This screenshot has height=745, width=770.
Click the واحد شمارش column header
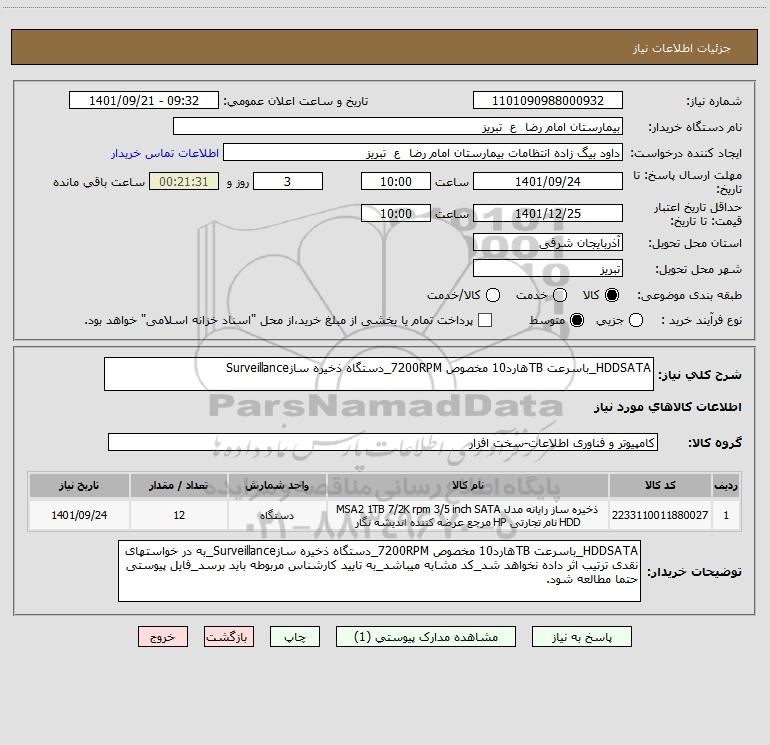[x=277, y=485]
